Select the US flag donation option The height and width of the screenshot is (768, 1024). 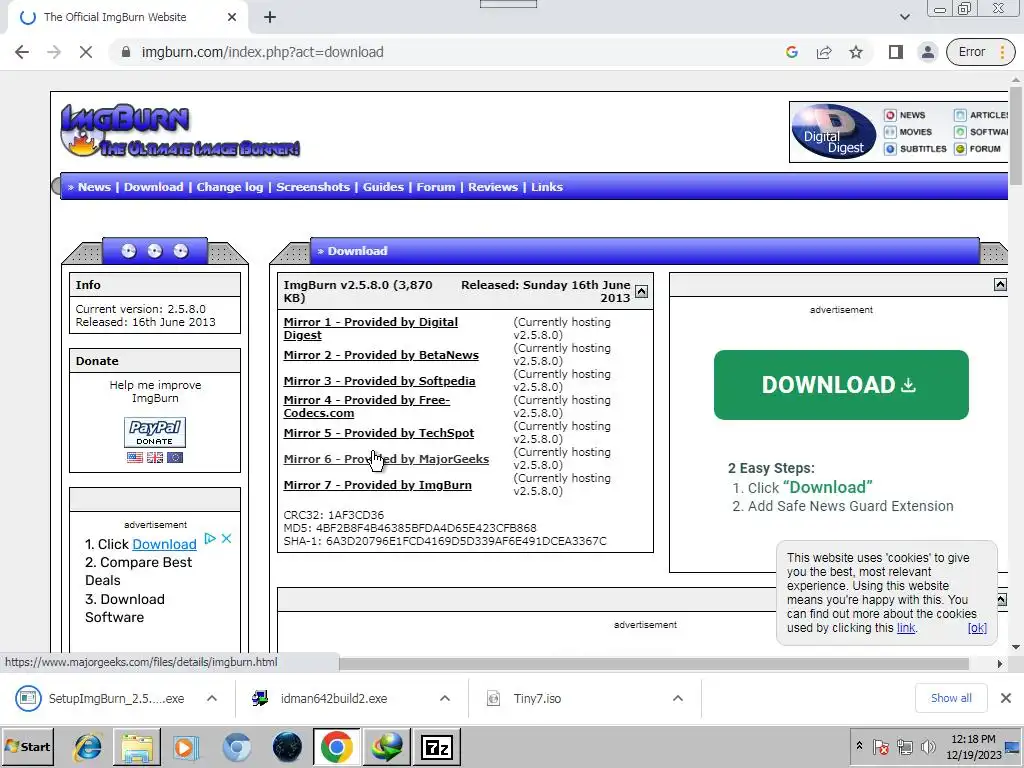(135, 458)
